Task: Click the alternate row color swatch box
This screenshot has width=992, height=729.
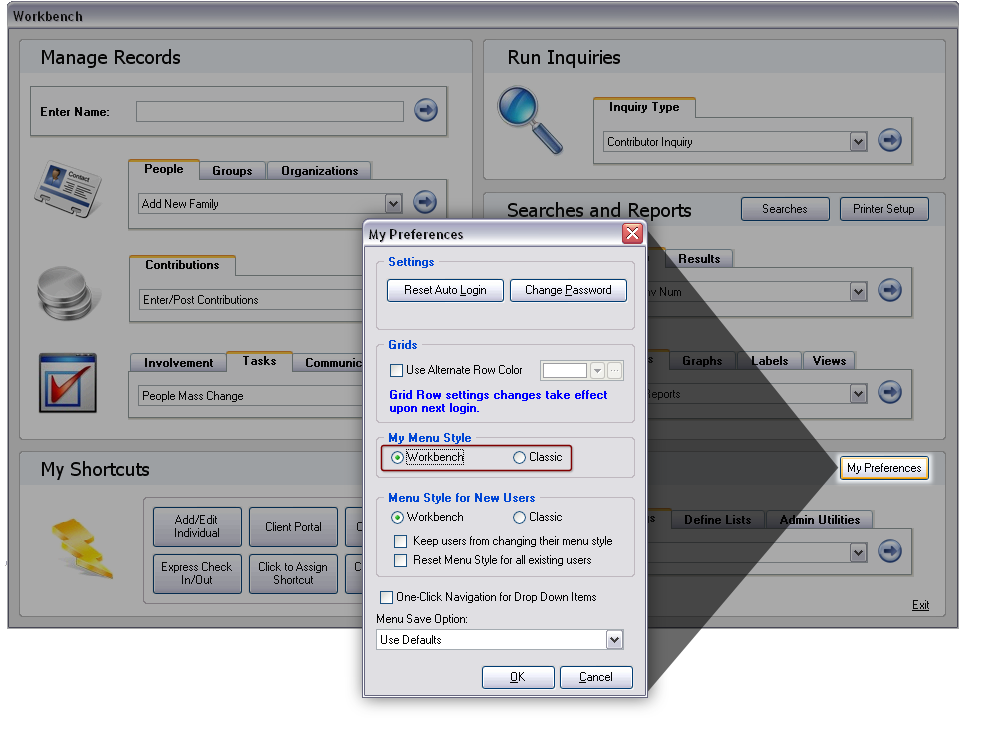Action: pyautogui.click(x=564, y=370)
